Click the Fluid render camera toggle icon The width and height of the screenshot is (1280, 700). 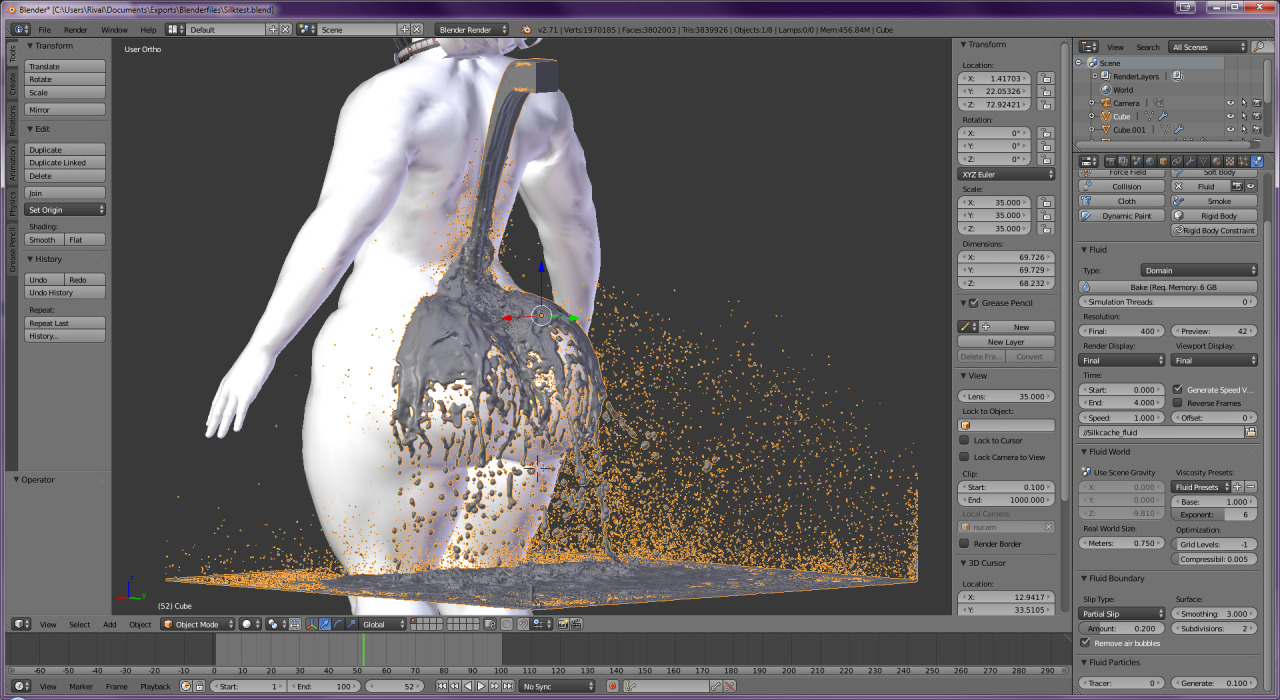click(1237, 186)
